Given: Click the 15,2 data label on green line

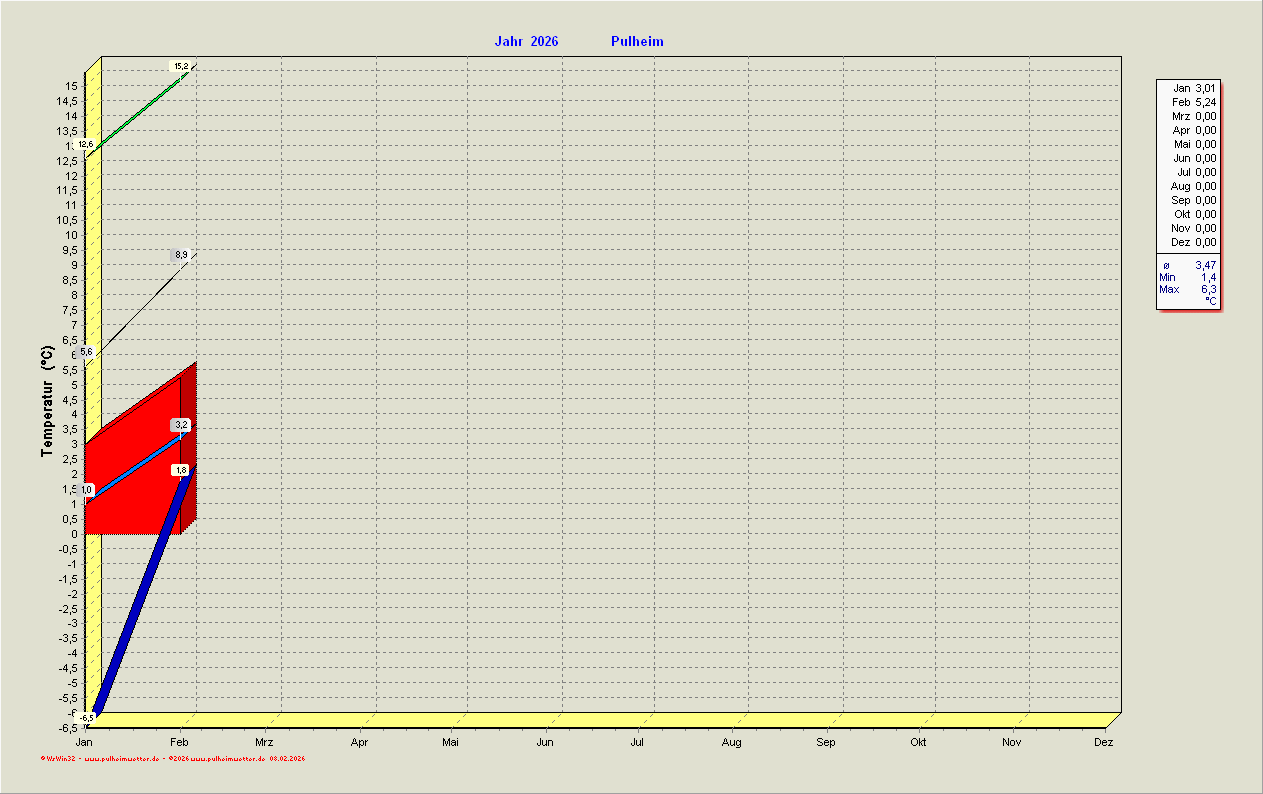Looking at the screenshot, I should (x=181, y=66).
